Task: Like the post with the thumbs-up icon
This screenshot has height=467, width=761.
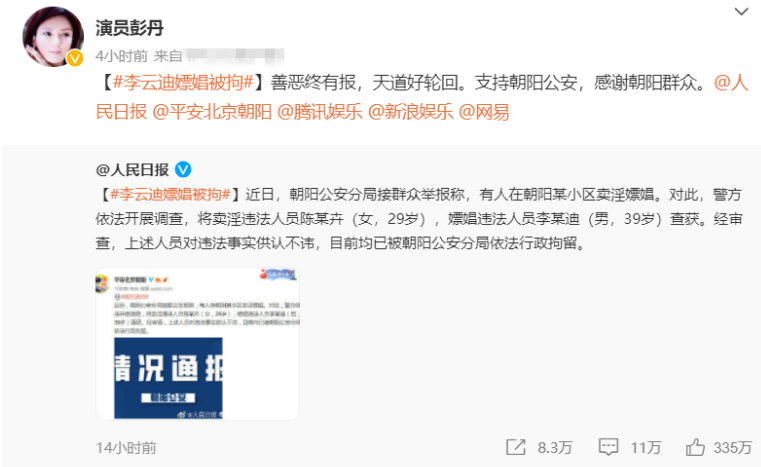Action: tap(695, 447)
